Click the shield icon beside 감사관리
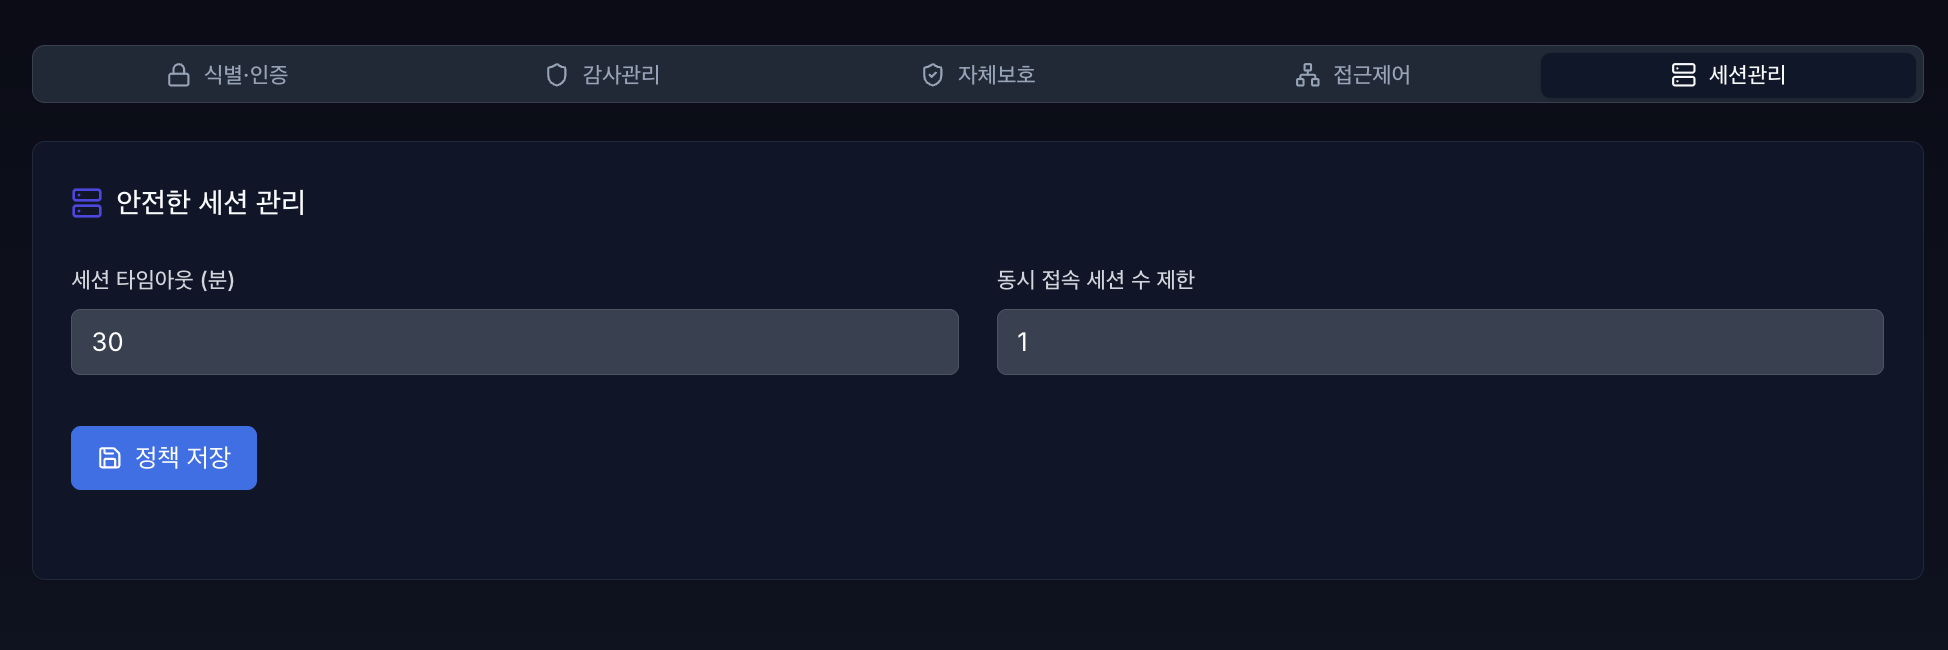 click(556, 74)
